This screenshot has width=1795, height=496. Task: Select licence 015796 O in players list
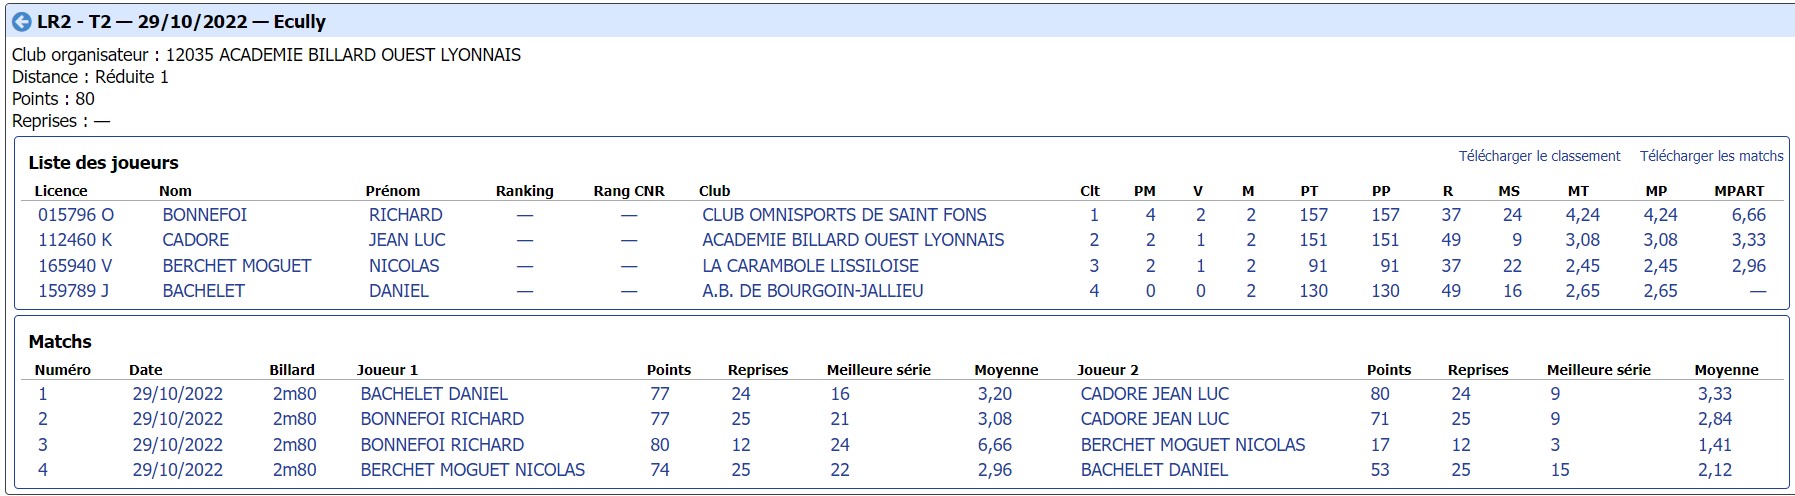click(76, 215)
